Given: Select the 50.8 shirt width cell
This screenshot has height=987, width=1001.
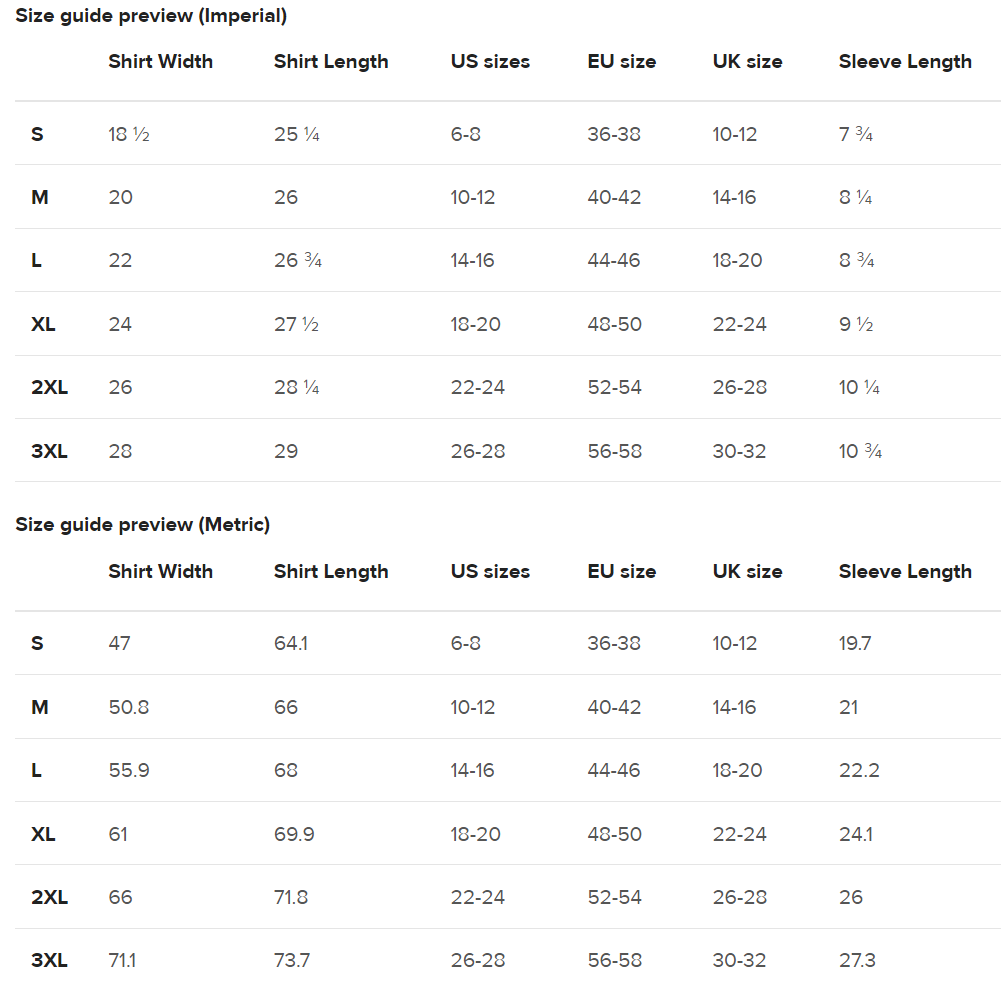Looking at the screenshot, I should (129, 708).
